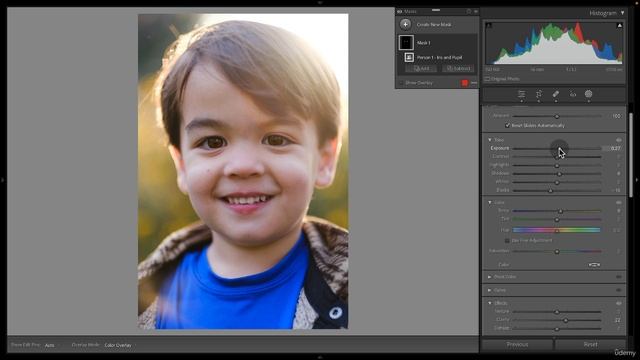Click the Masks panel help icon
This screenshot has width=640, height=360.
[x=469, y=11]
